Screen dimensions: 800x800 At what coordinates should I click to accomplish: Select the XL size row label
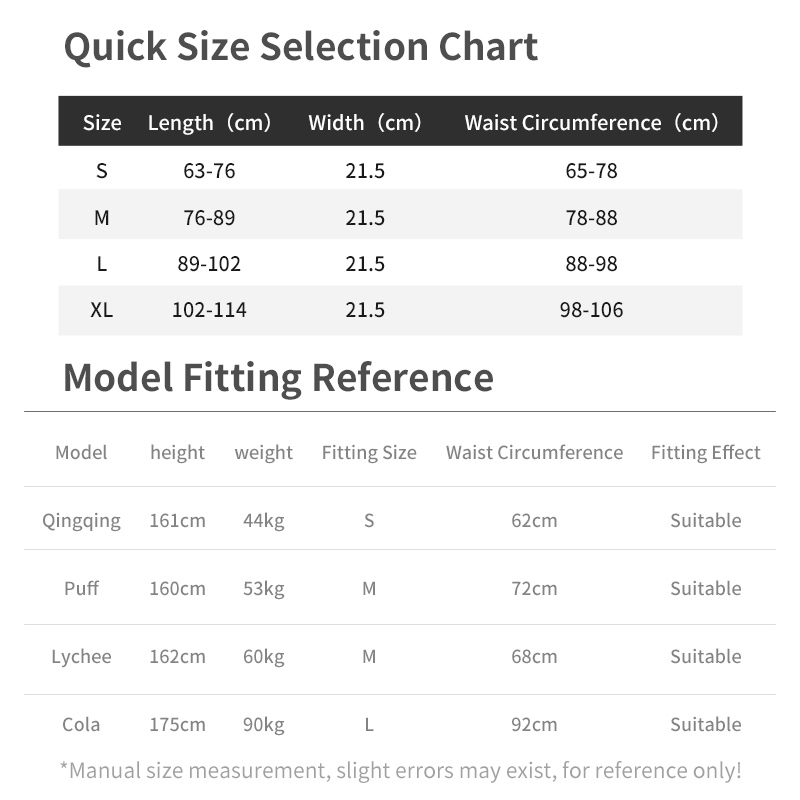tap(102, 310)
